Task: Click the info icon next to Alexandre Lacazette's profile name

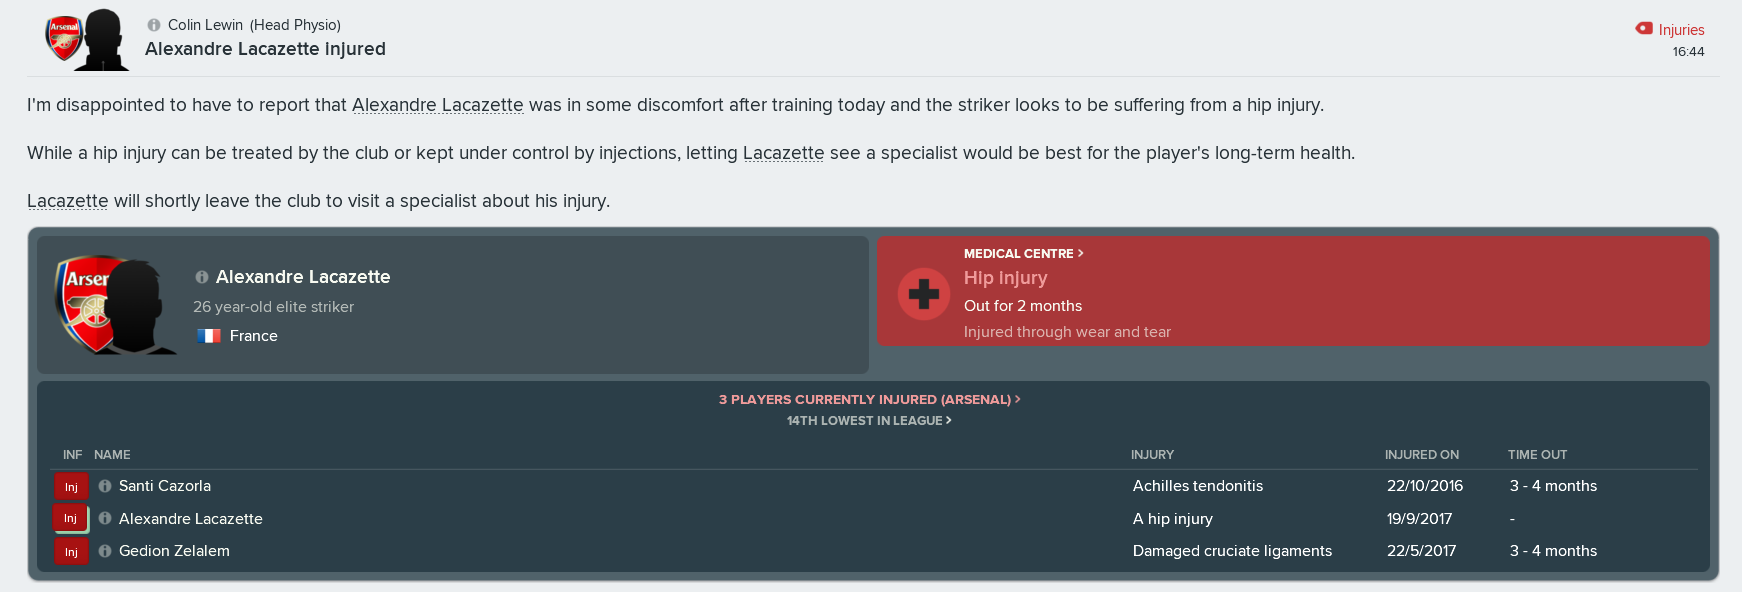Action: (202, 277)
